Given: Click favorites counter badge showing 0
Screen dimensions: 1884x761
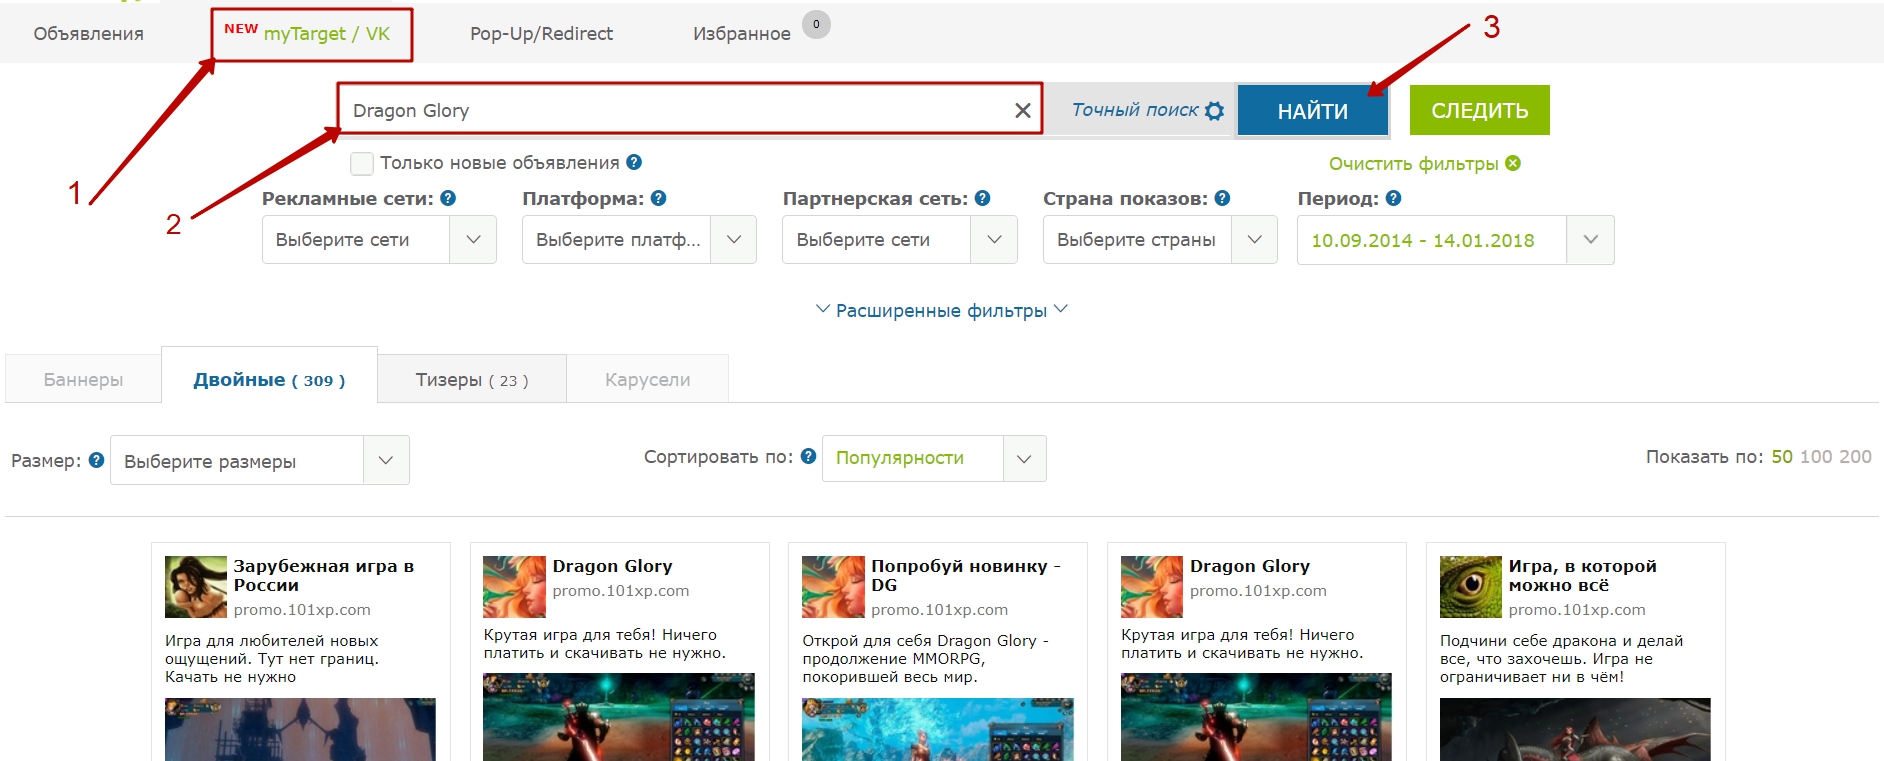Looking at the screenshot, I should 816,24.
